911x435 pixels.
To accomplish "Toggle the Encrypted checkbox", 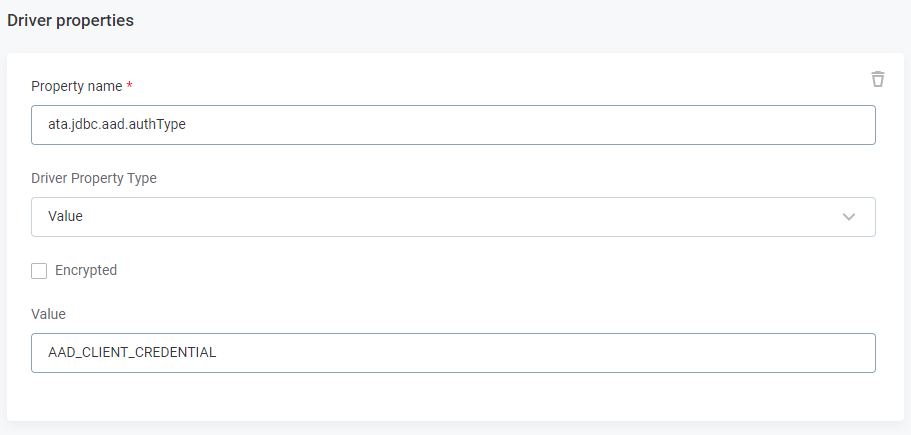I will [39, 271].
